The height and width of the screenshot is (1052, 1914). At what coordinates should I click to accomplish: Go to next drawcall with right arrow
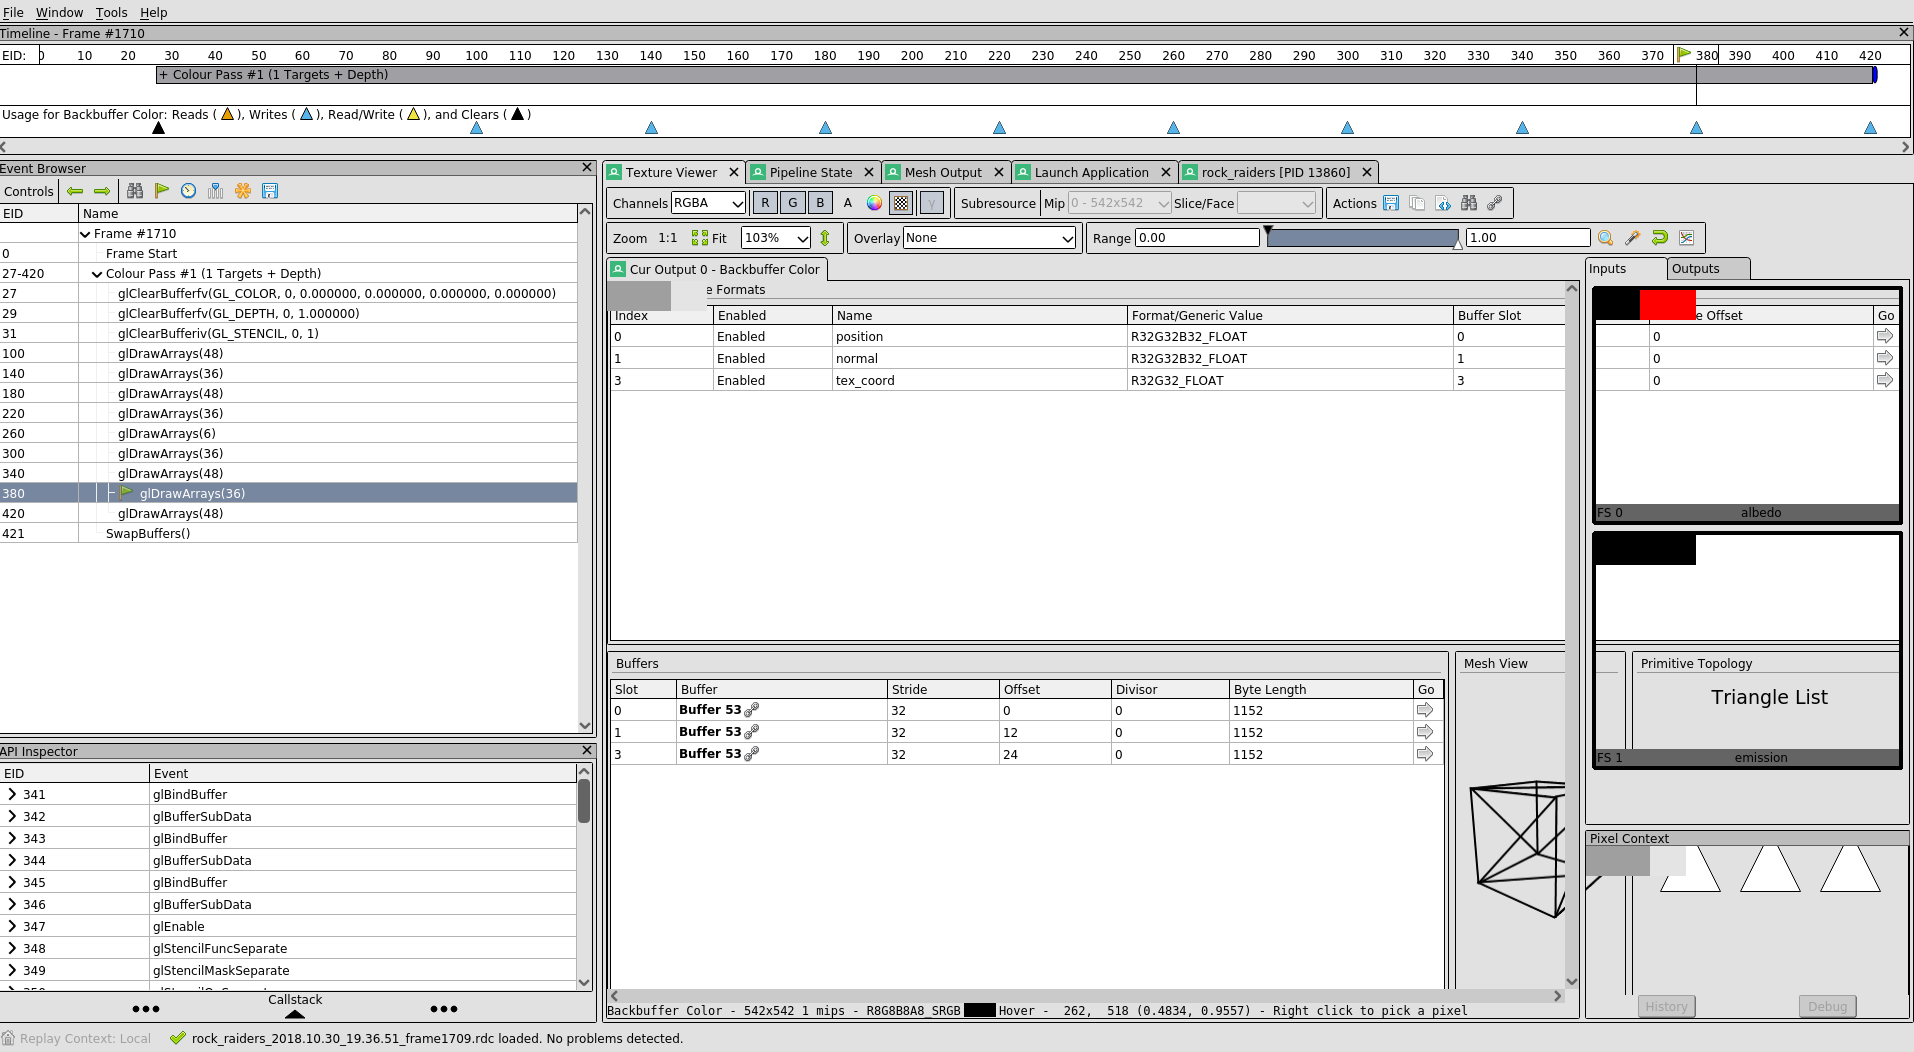pyautogui.click(x=102, y=191)
